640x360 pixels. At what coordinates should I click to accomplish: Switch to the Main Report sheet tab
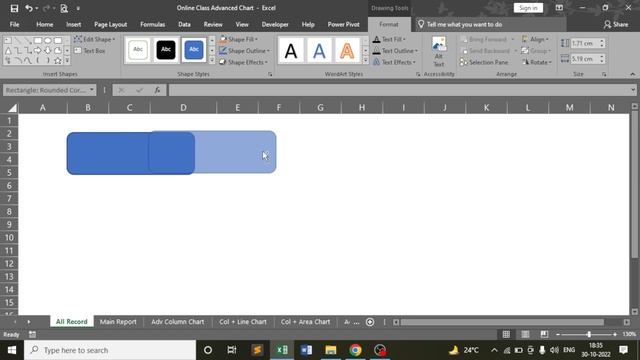[118, 322]
